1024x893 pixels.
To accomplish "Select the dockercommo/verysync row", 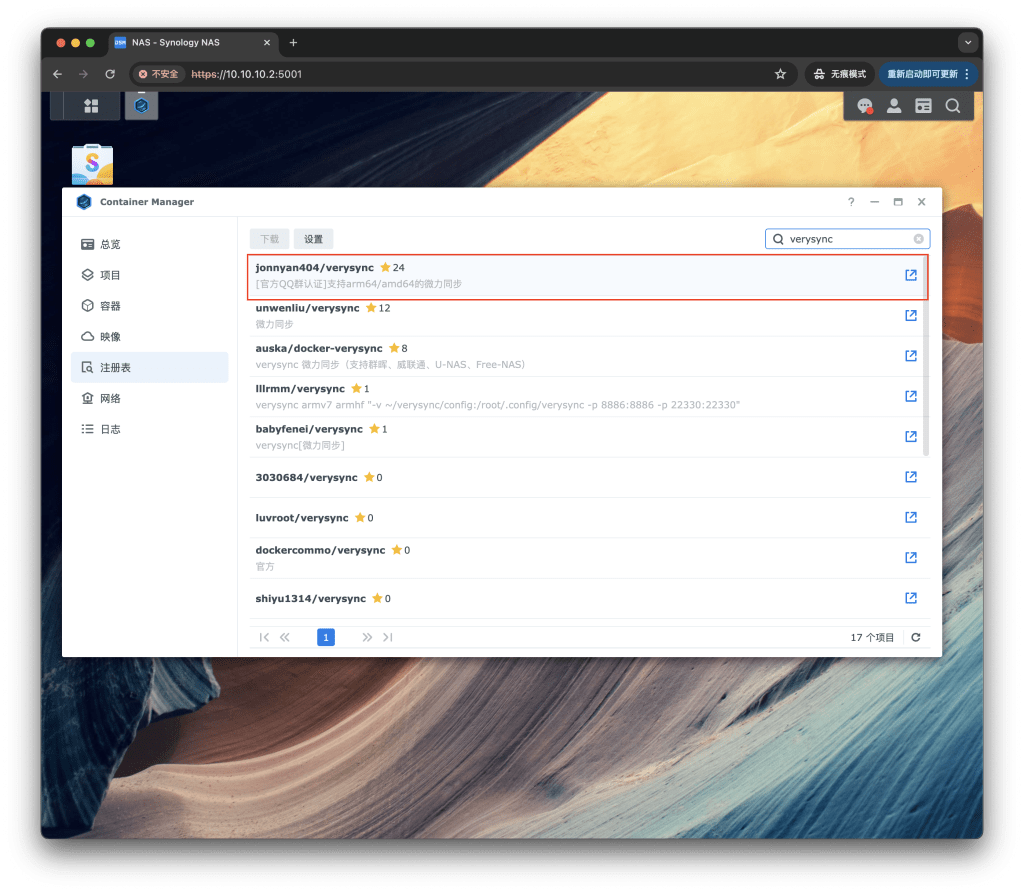I will tap(586, 559).
